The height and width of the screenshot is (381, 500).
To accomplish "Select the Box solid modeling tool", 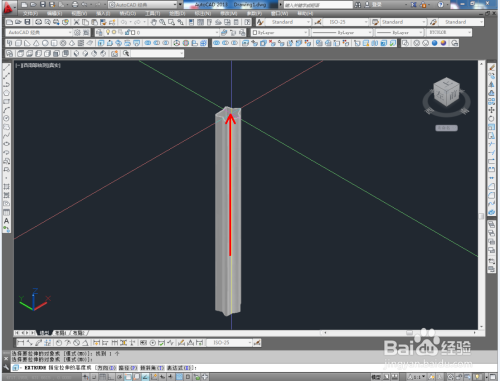I will click(18, 43).
